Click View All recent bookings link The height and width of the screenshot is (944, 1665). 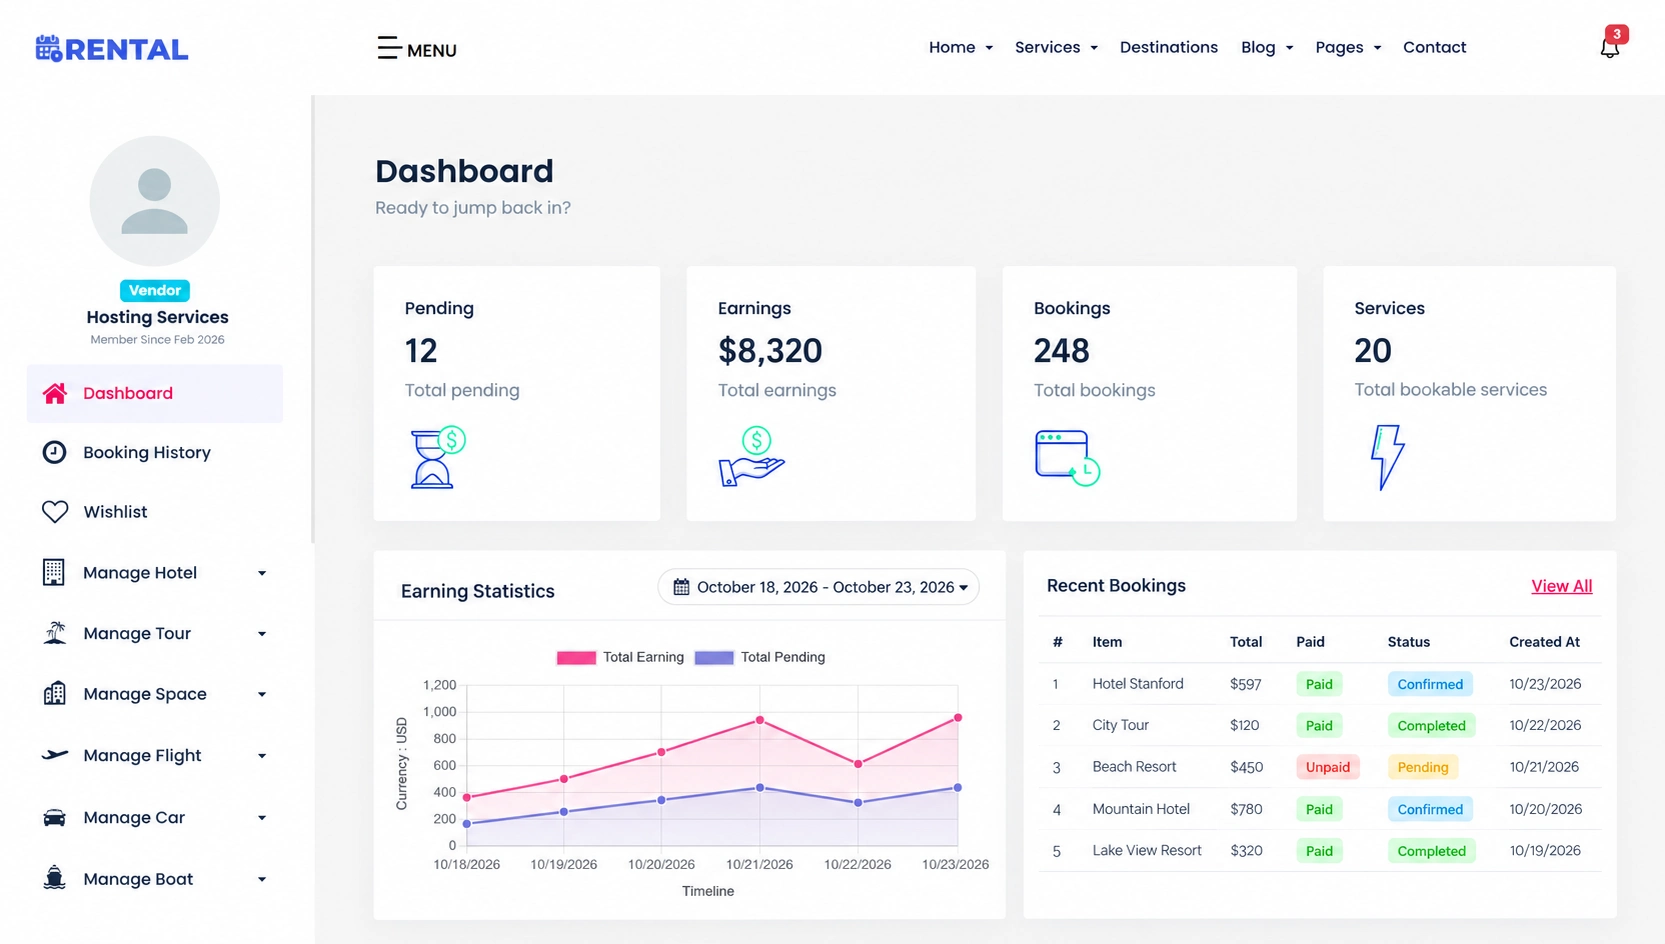[1561, 586]
